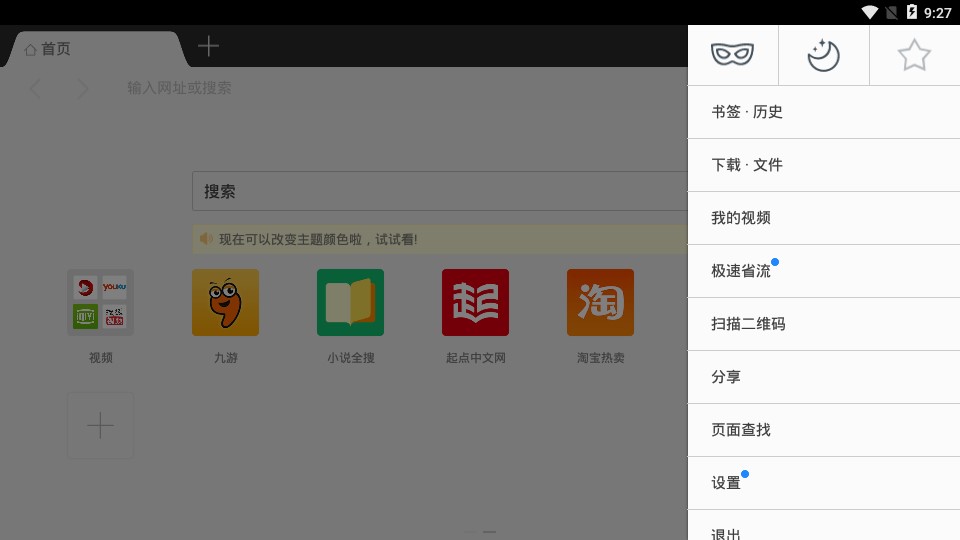Image resolution: width=960 pixels, height=540 pixels.
Task: Open 淘宝热卖 orange icon
Action: coord(600,302)
